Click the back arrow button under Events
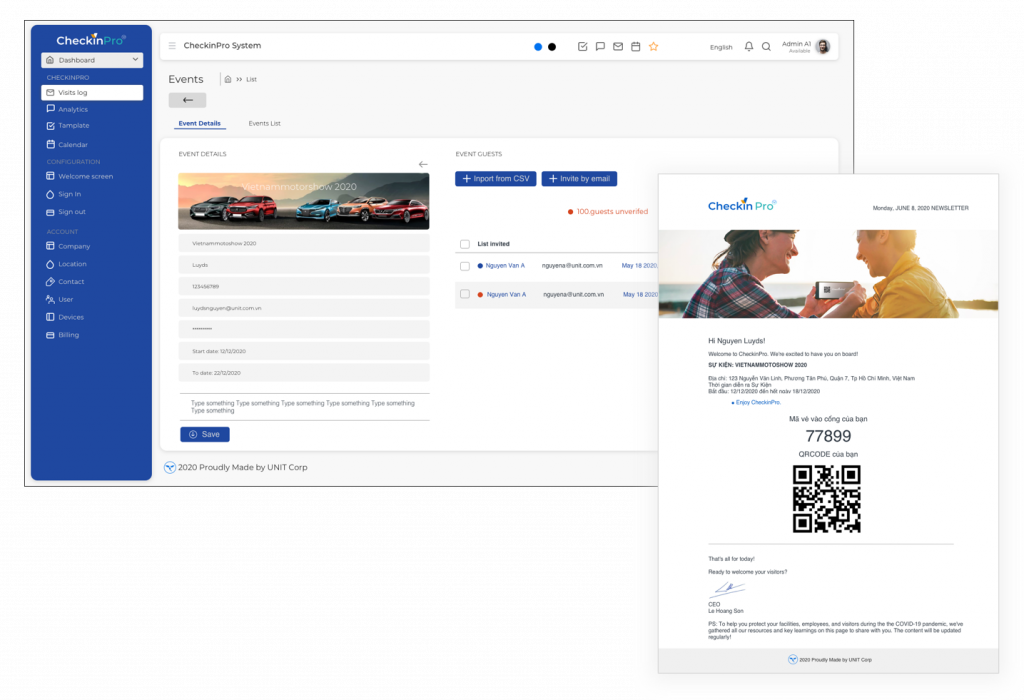 [x=187, y=100]
